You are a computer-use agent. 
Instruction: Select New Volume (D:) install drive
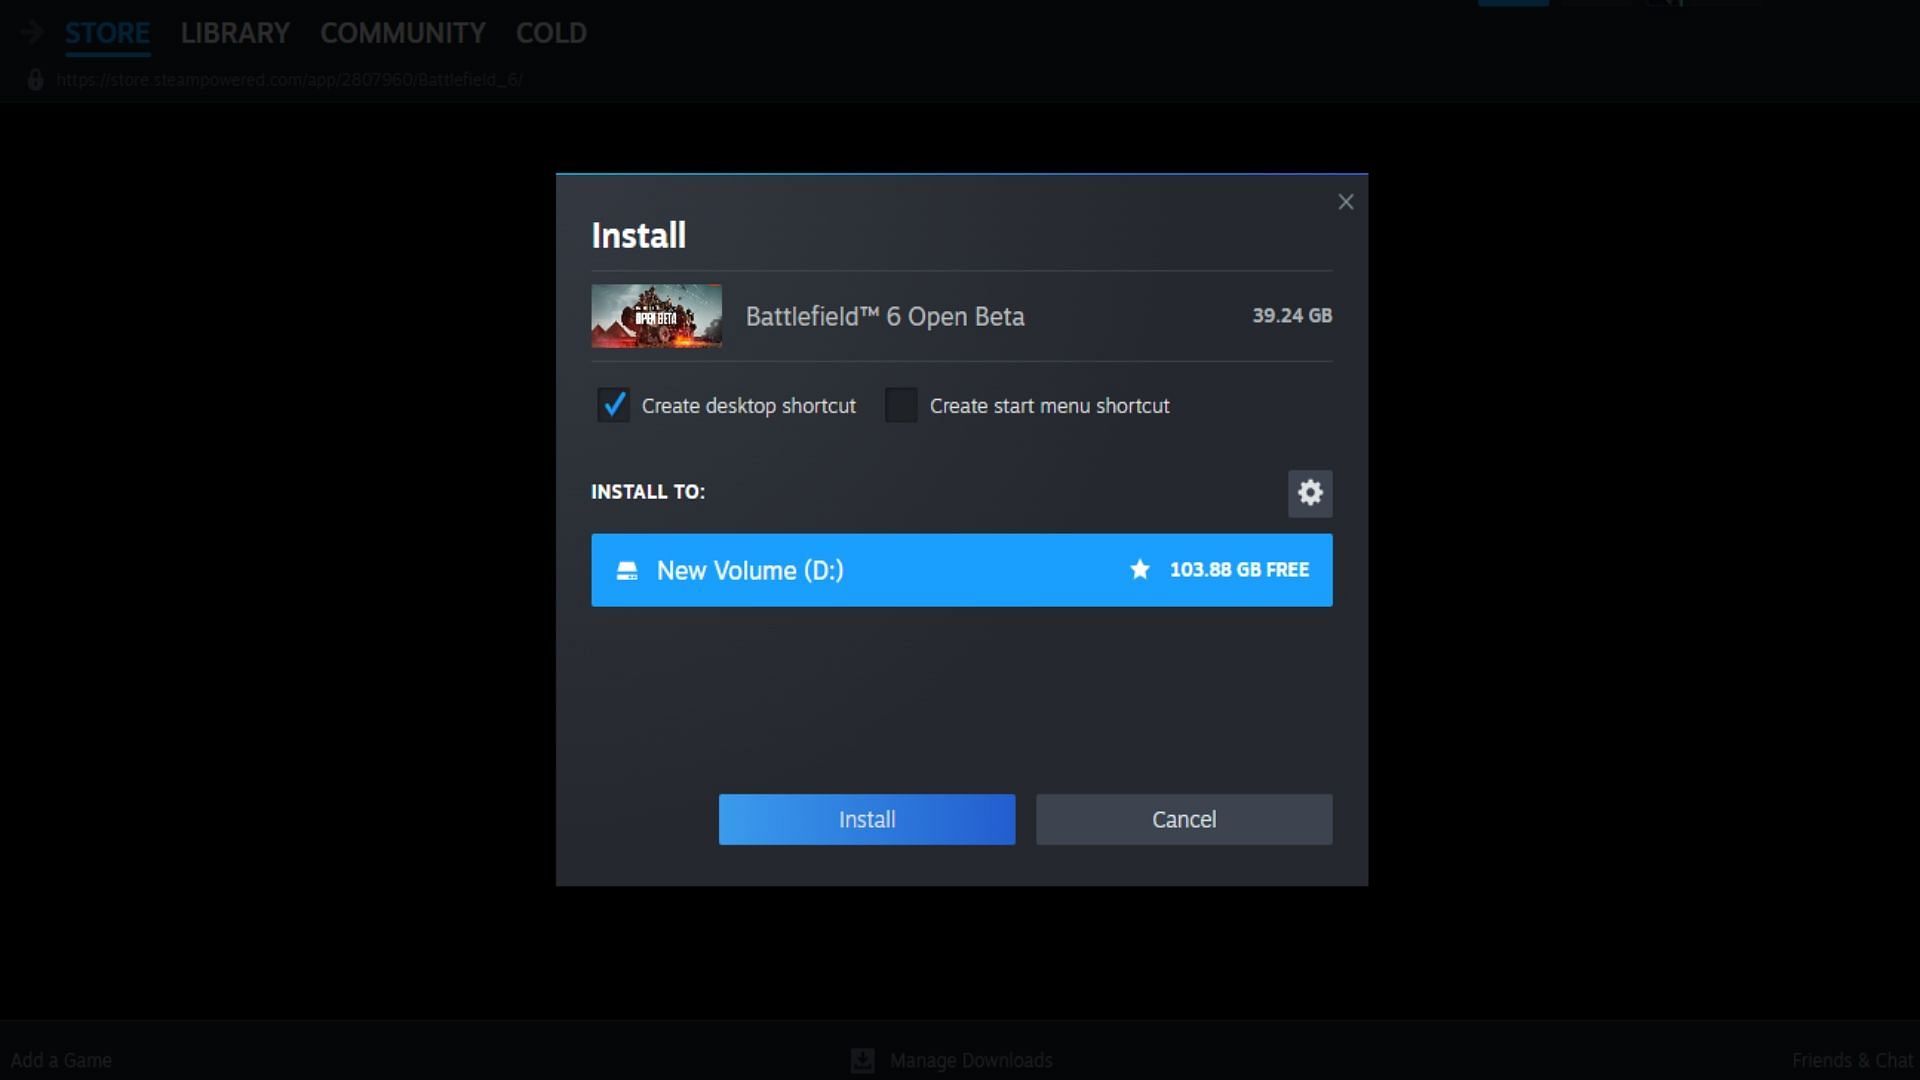[x=962, y=570]
